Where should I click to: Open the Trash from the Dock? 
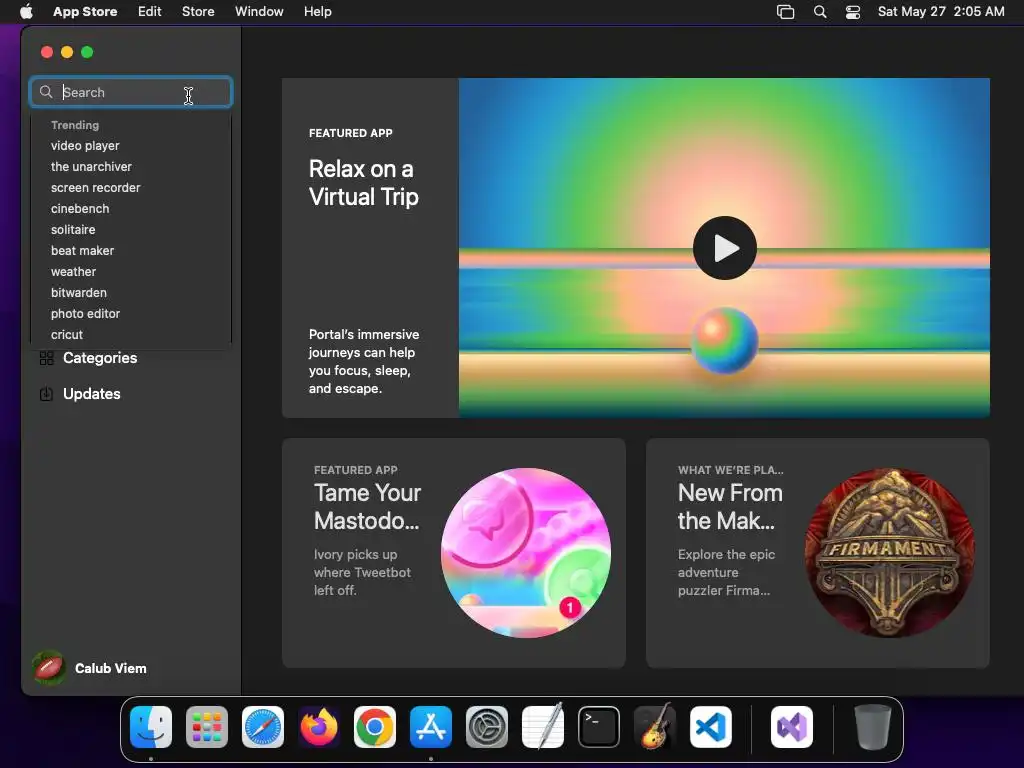[x=872, y=727]
